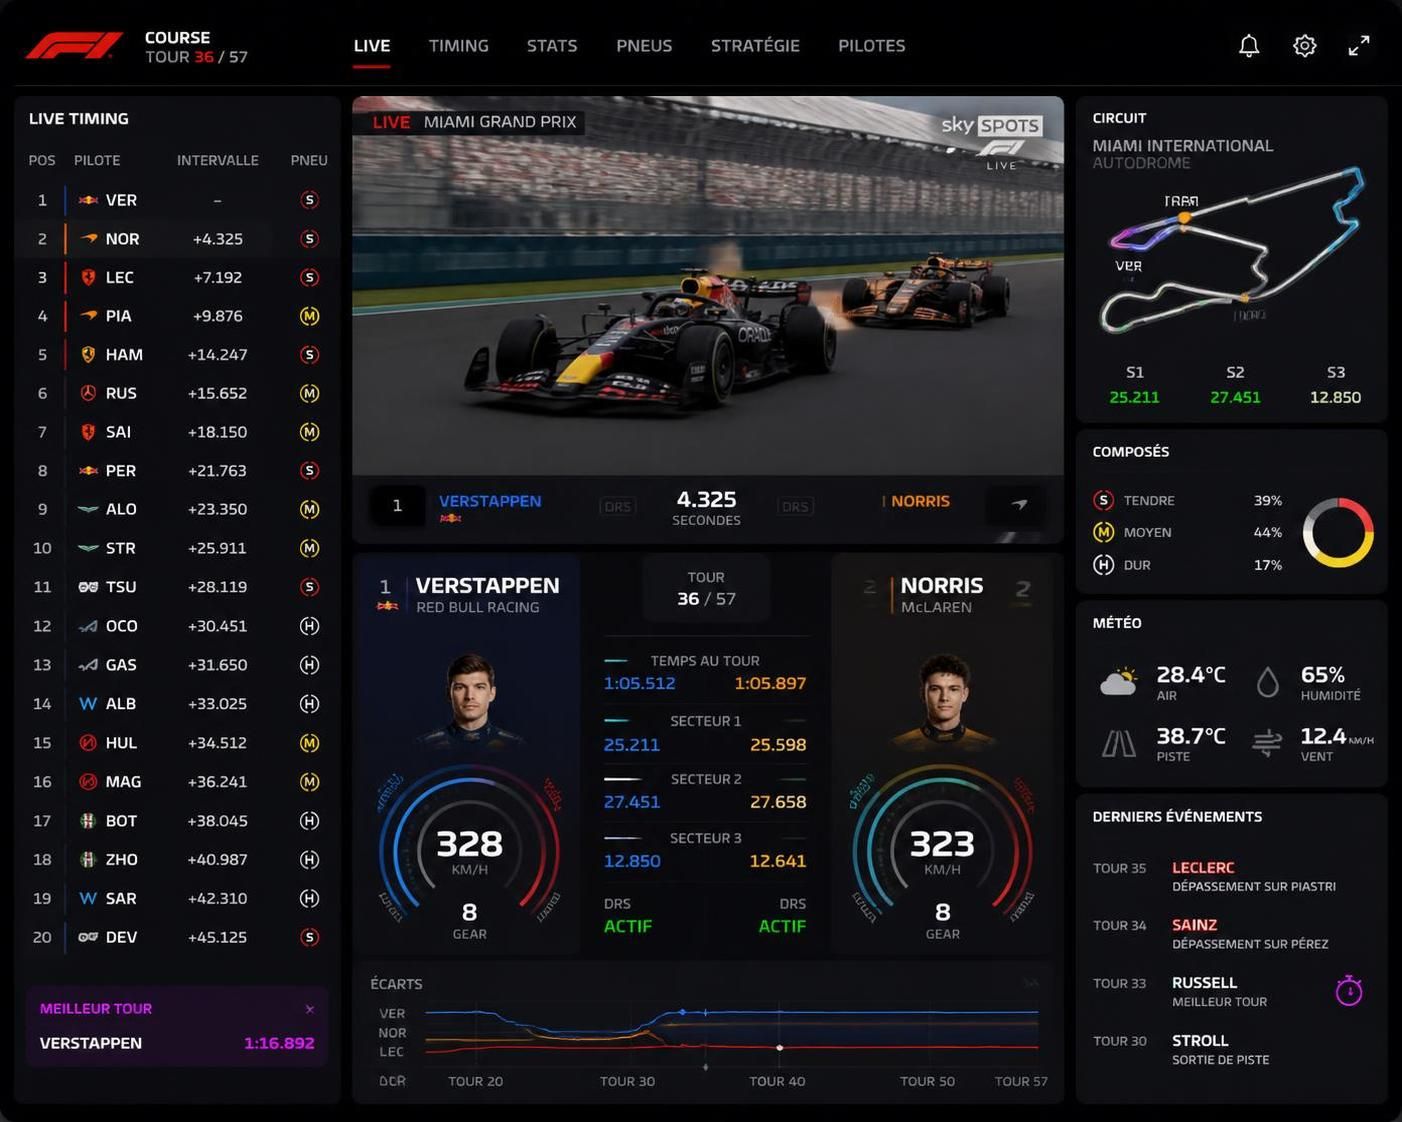This screenshot has width=1402, height=1122.
Task: Click the Norris driver portrait
Action: click(x=943, y=700)
